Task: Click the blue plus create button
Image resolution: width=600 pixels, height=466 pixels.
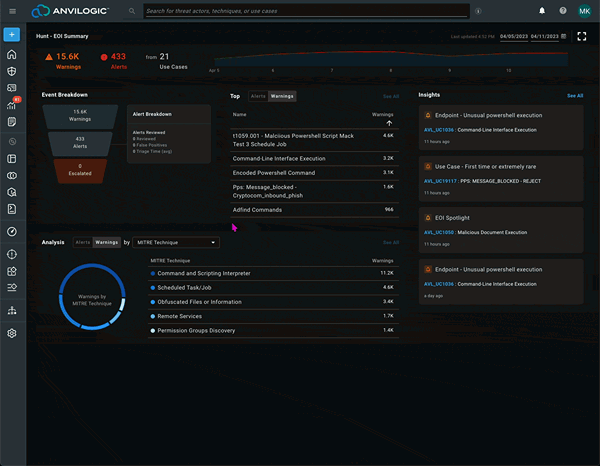Action: [x=12, y=35]
